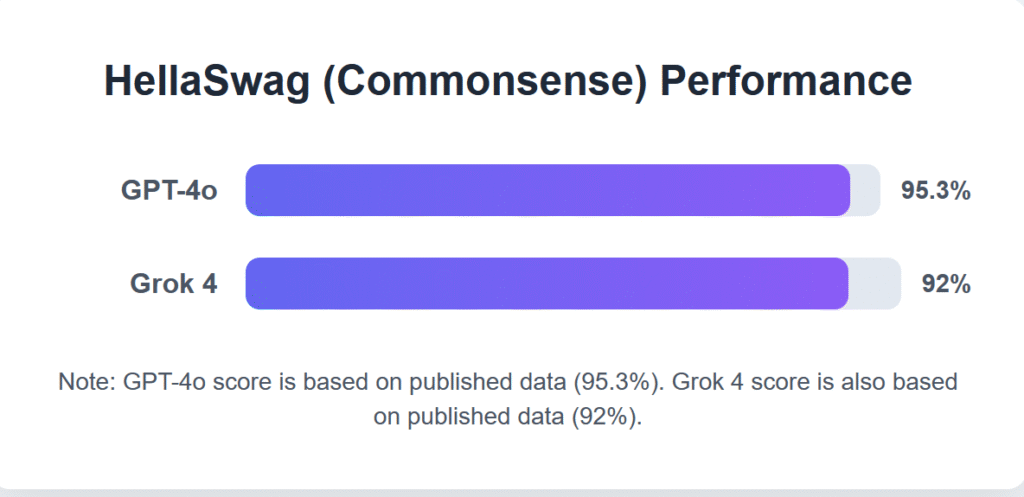Click the note text about published data
Screen dimensions: 1024x497
click(507, 399)
